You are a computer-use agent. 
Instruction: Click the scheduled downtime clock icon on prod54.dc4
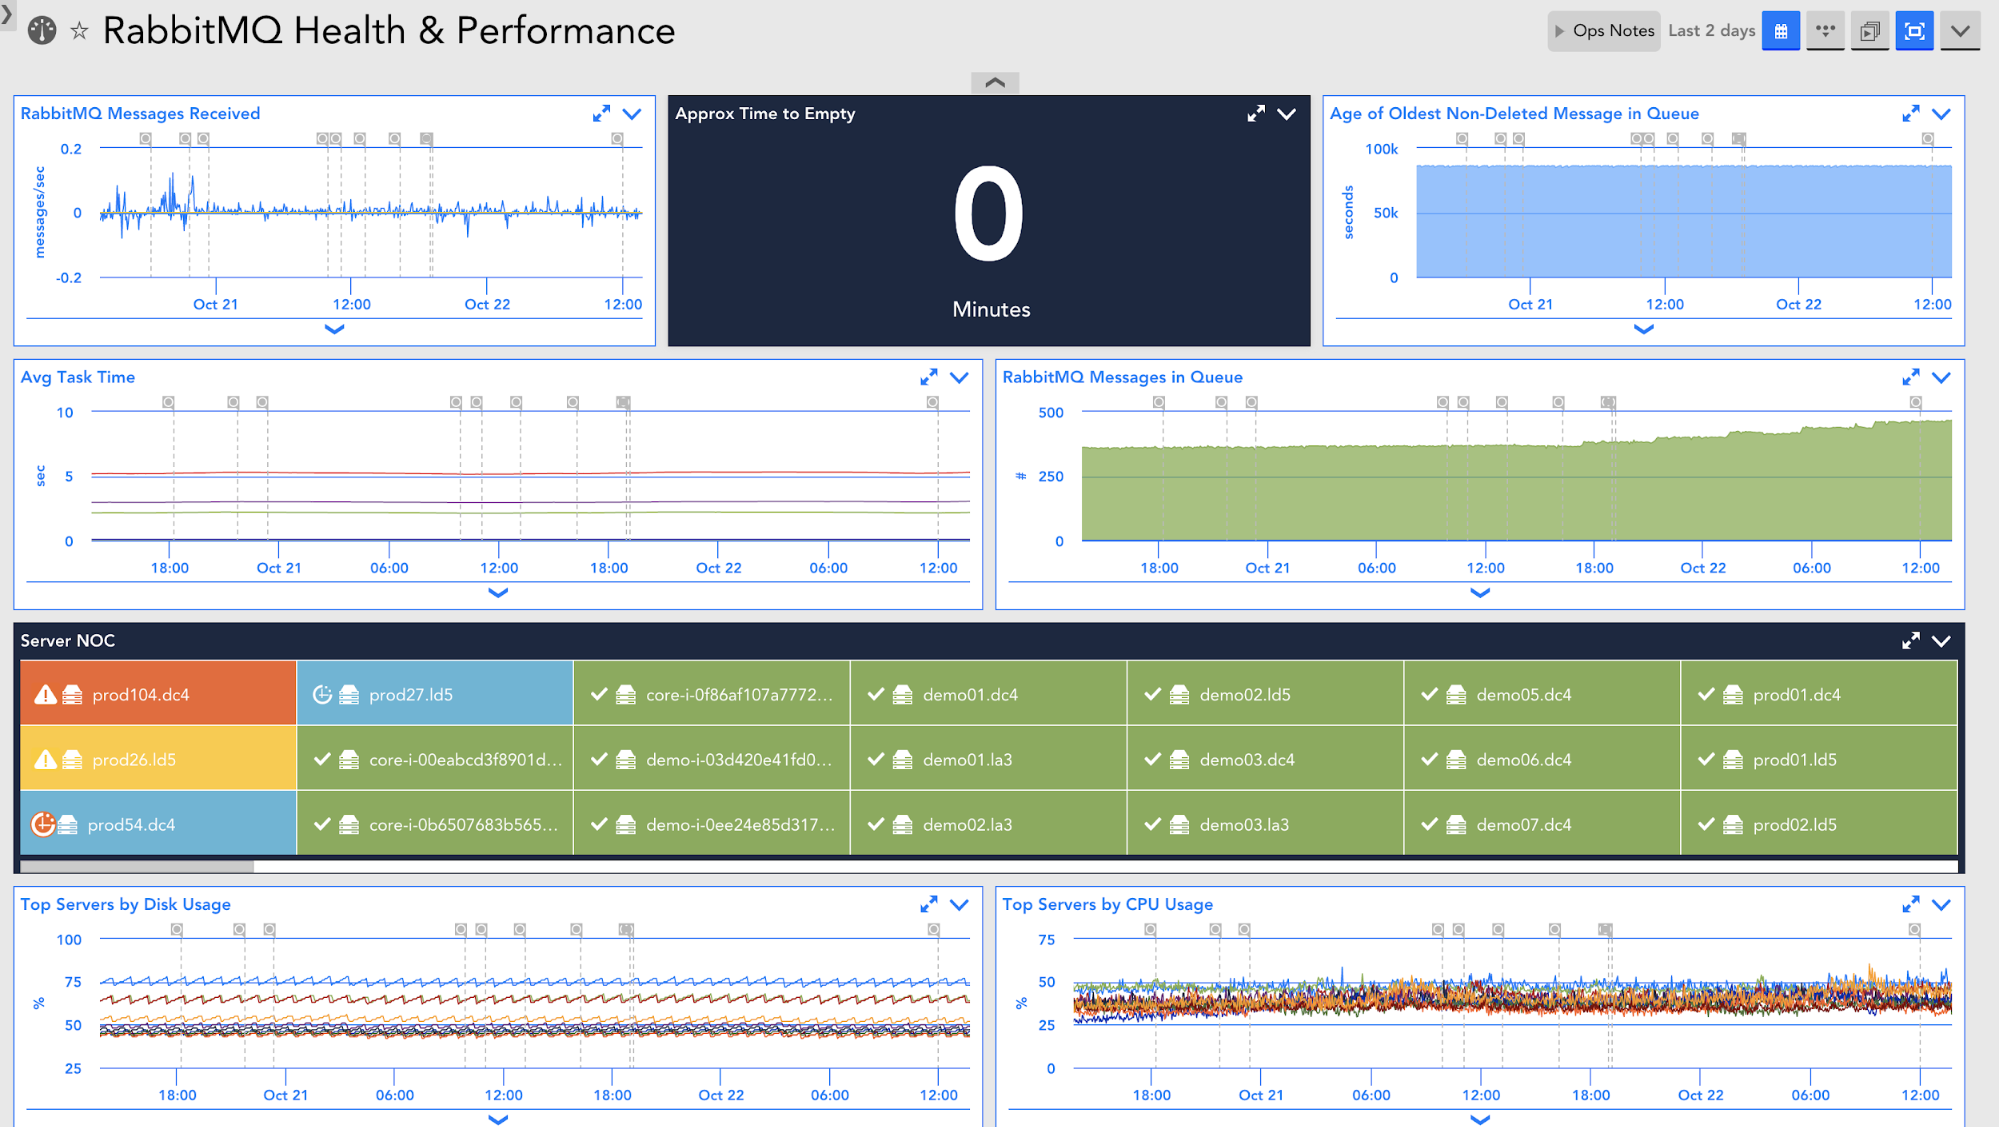coord(43,824)
